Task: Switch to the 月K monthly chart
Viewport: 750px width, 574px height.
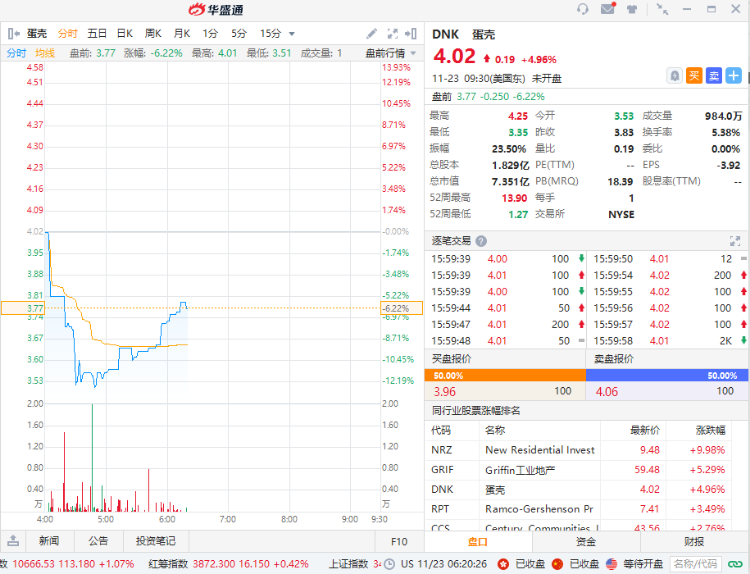Action: point(182,33)
